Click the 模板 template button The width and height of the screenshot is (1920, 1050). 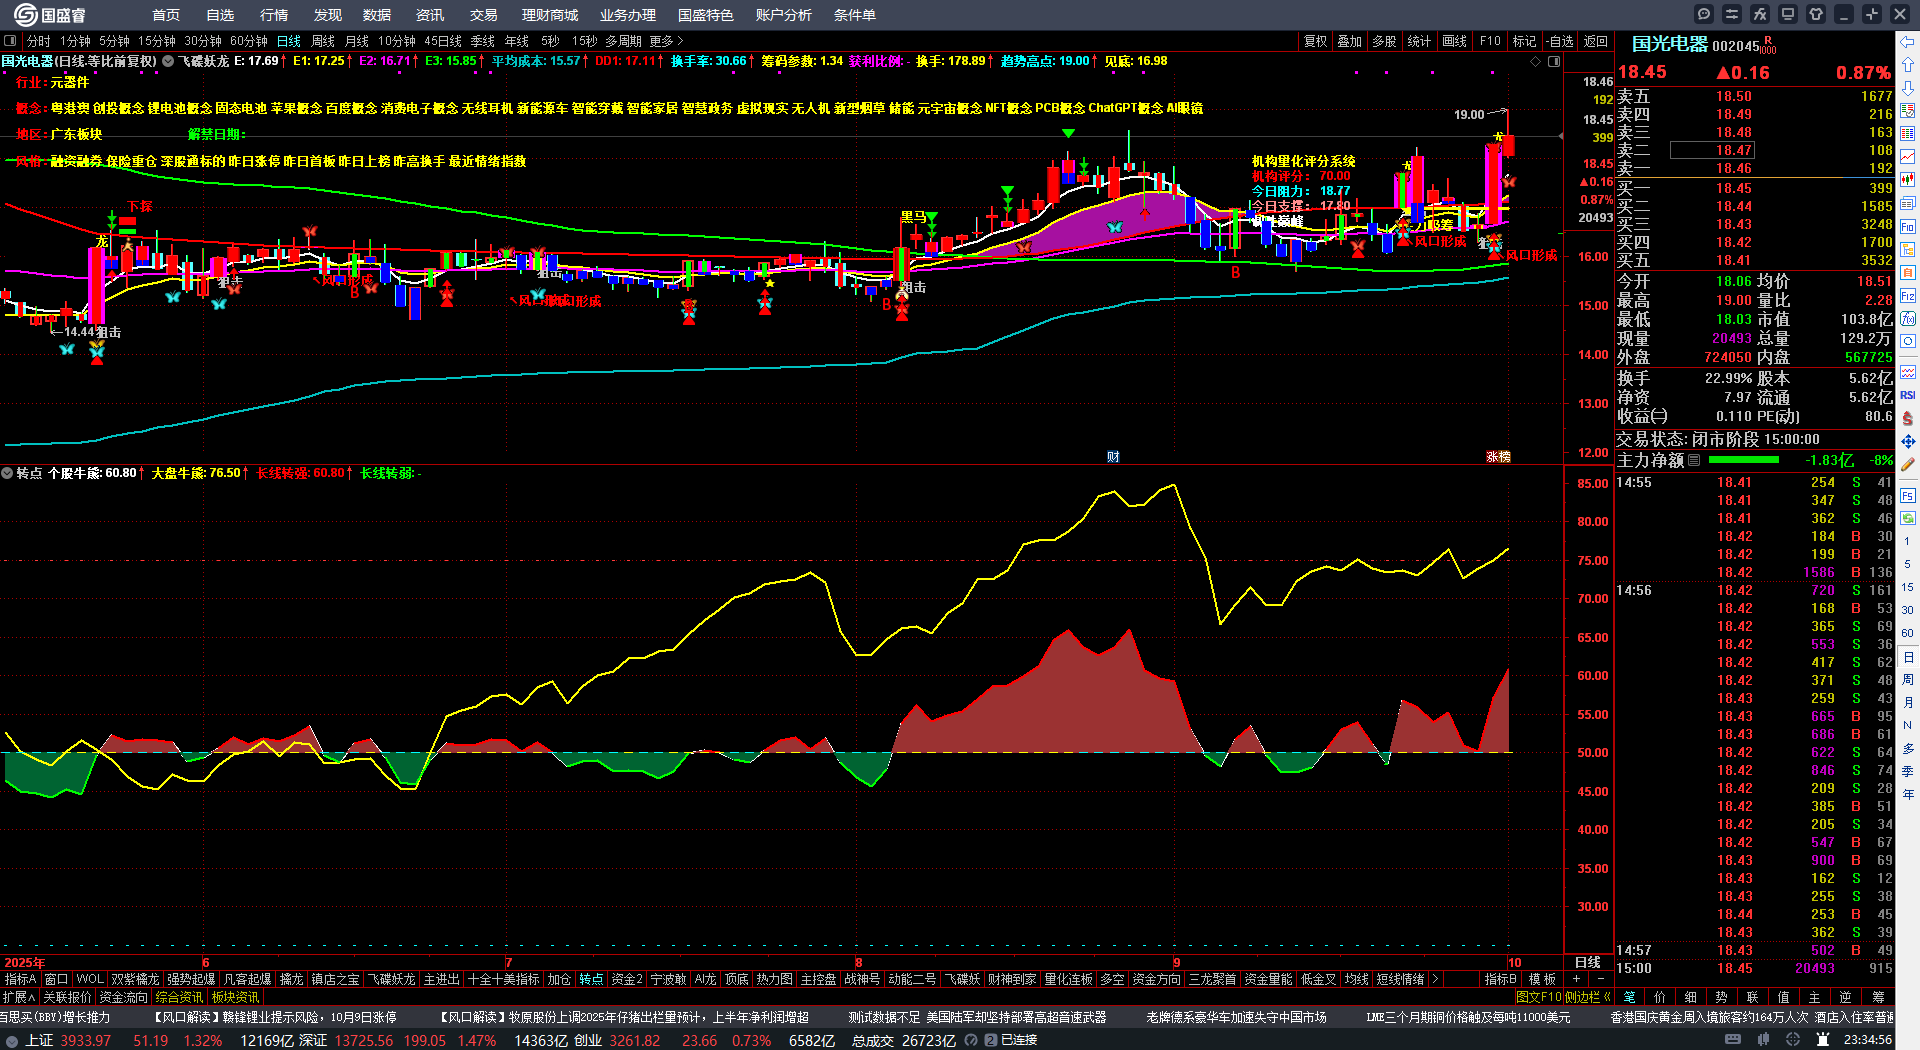[1542, 979]
